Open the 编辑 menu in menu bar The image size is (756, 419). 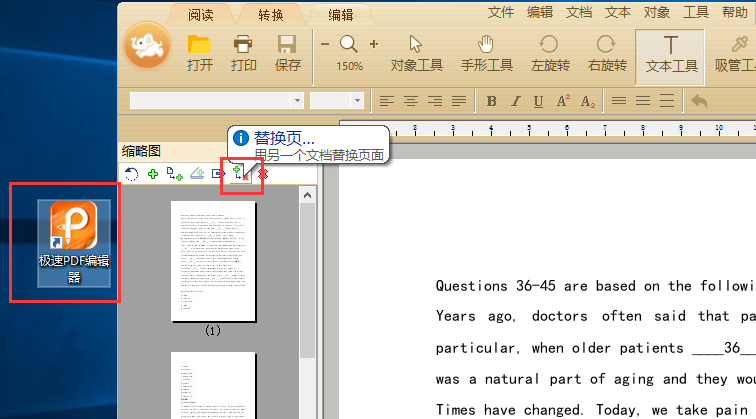pos(540,12)
